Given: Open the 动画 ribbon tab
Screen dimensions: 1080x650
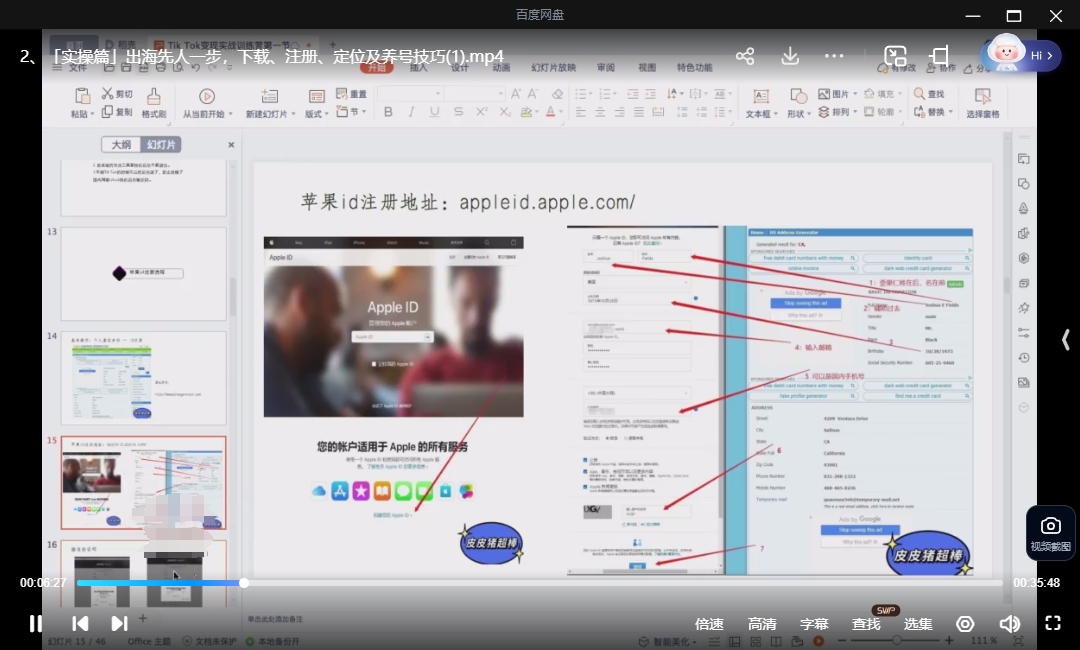Looking at the screenshot, I should (x=501, y=67).
